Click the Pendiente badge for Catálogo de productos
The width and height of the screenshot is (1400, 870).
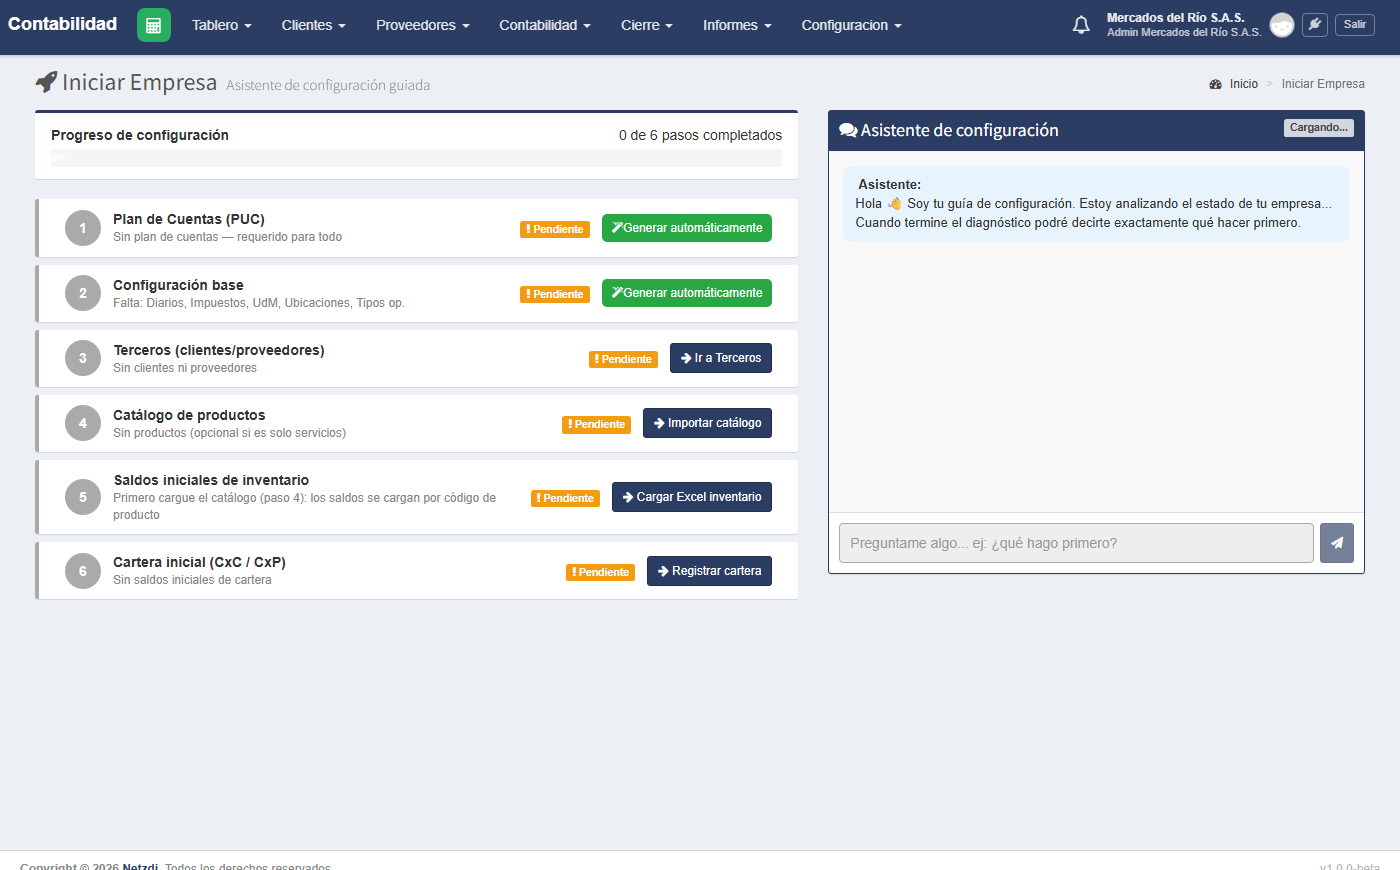coord(597,424)
